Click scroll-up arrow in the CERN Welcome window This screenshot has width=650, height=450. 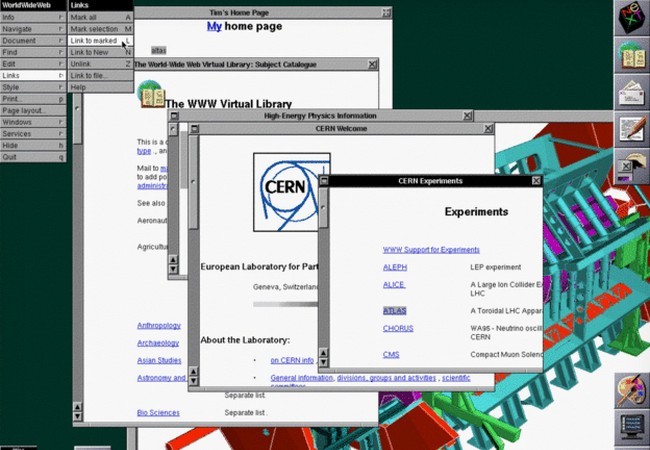tap(193, 371)
